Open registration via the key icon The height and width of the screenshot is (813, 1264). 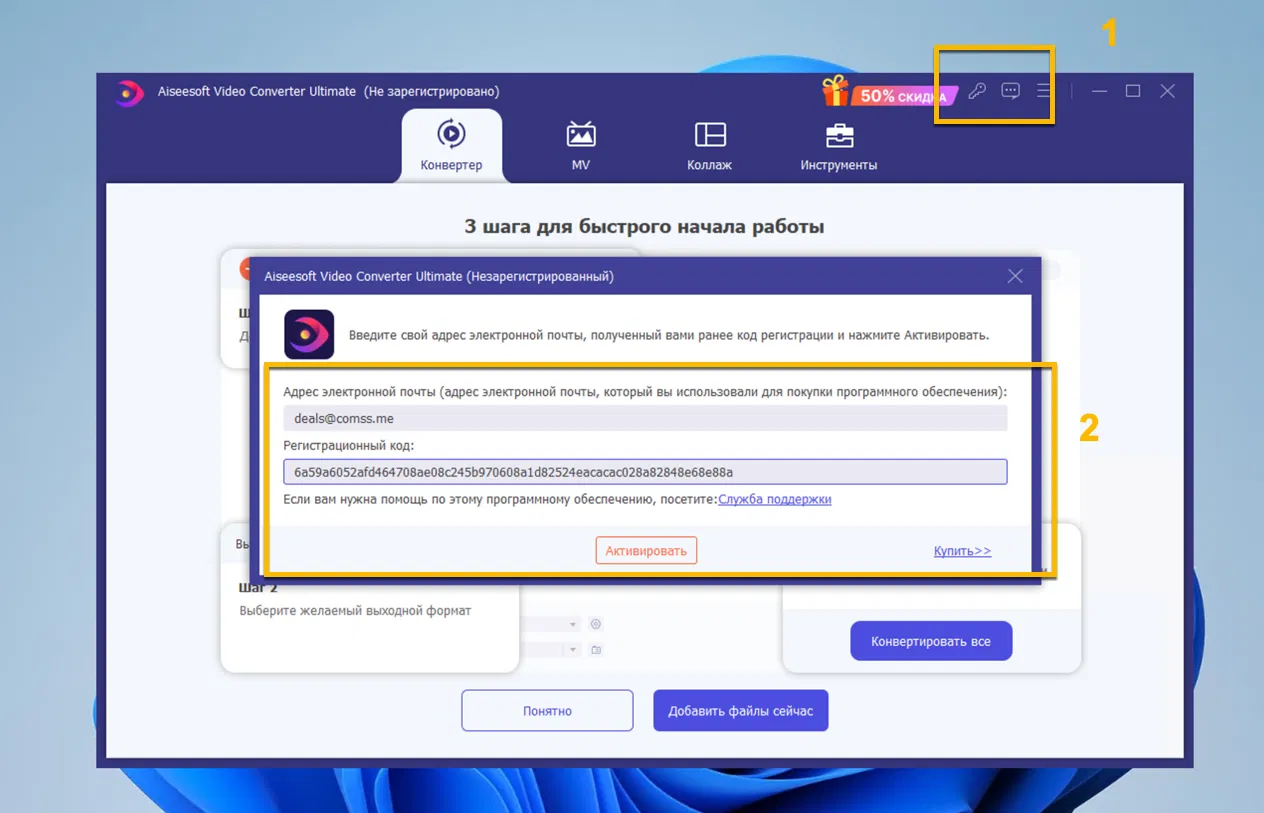coord(975,90)
